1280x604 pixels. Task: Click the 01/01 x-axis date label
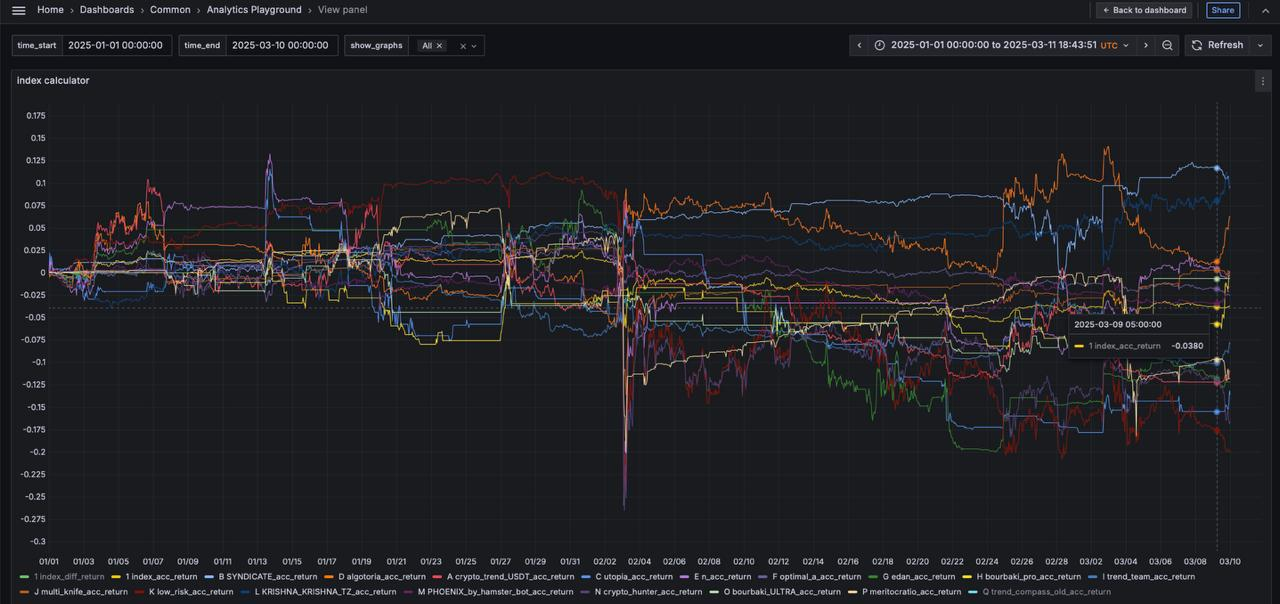(48, 562)
